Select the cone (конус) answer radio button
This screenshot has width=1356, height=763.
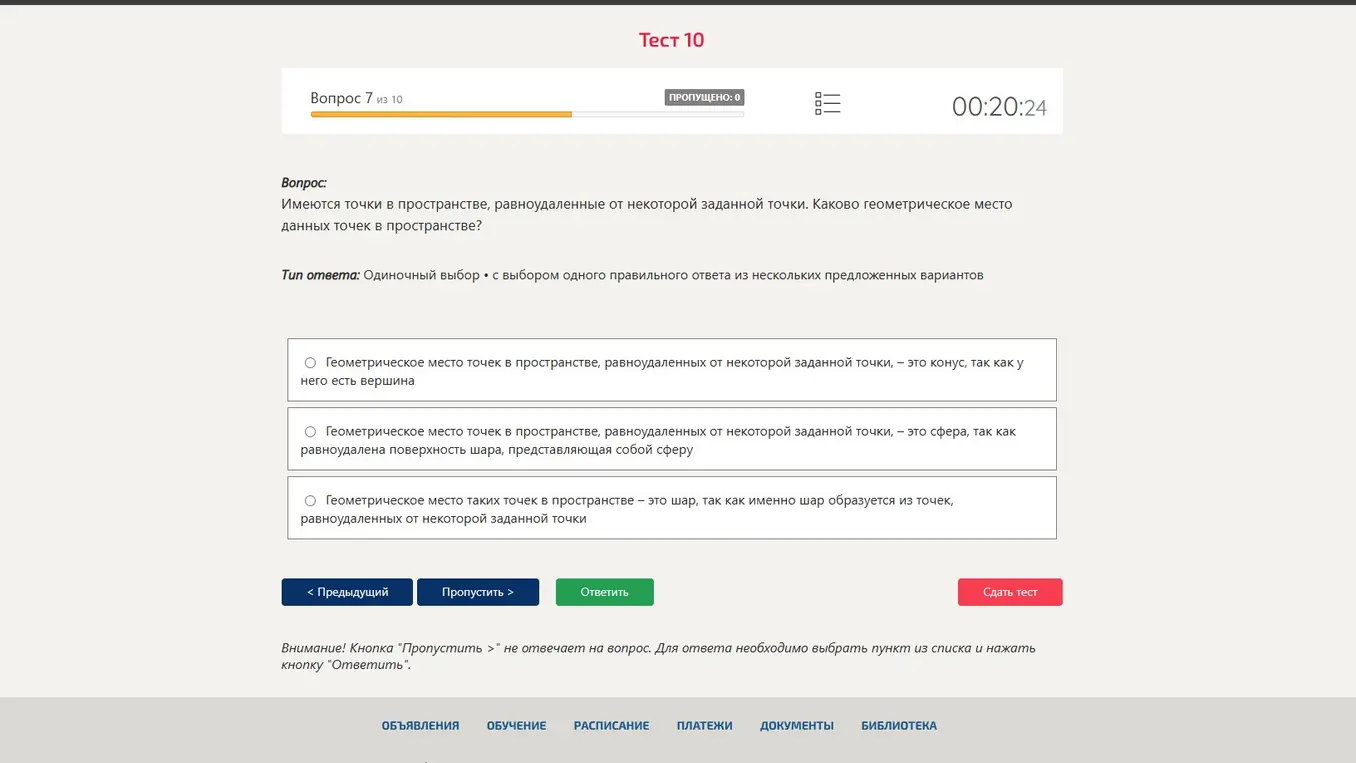pyautogui.click(x=310, y=363)
